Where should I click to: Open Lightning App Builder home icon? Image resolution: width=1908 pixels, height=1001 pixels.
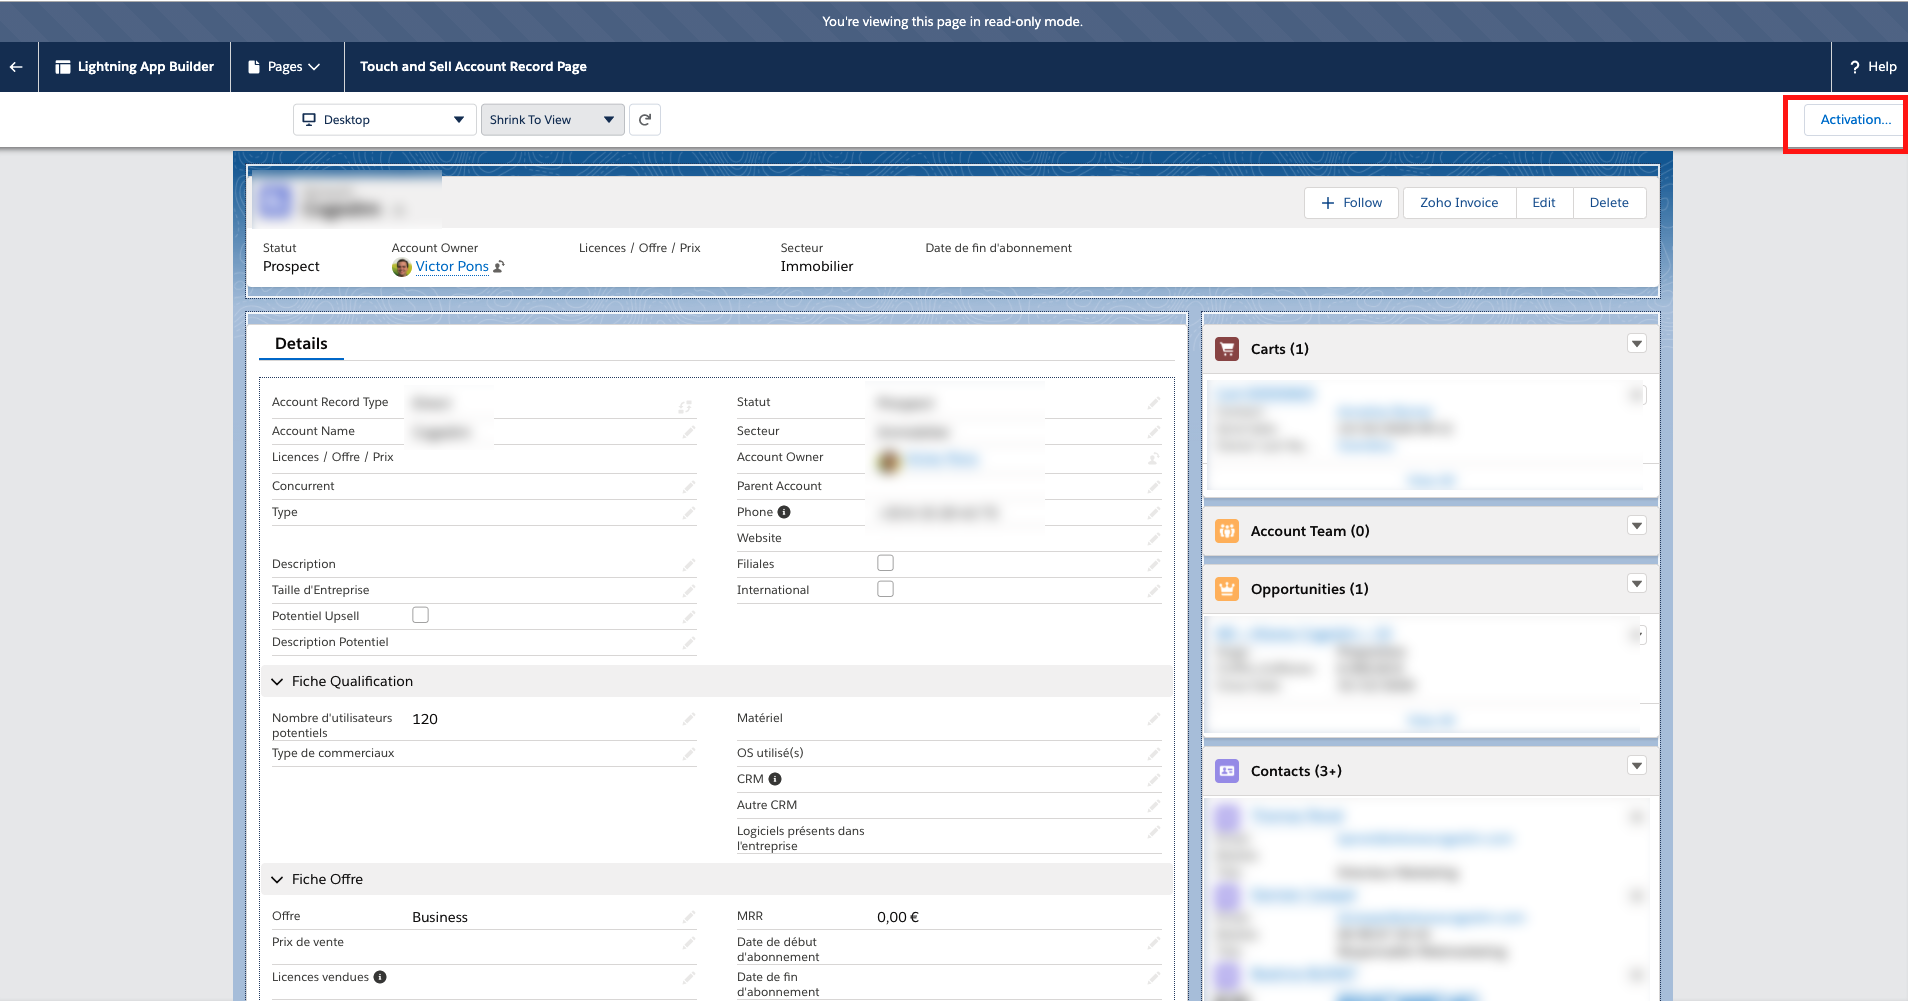coord(63,67)
